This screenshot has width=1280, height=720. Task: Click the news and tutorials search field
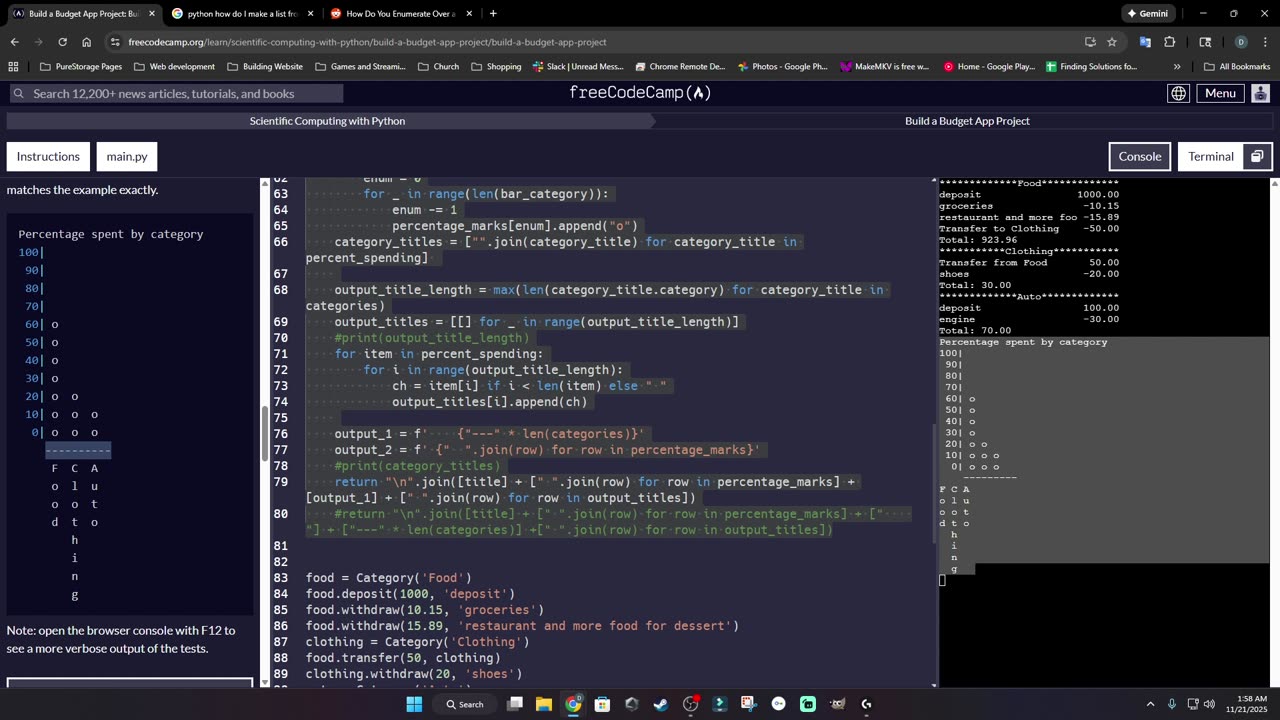click(x=176, y=93)
